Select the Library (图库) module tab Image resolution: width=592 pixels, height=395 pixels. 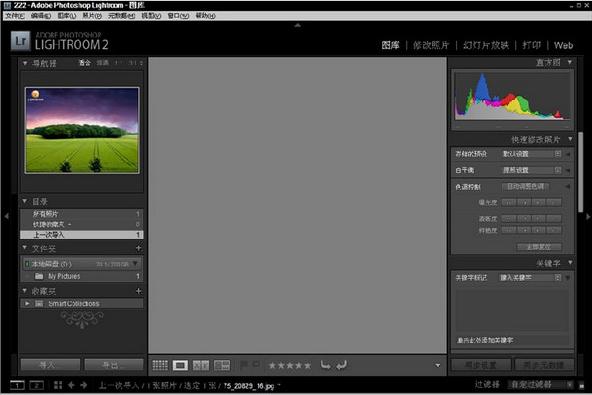click(390, 45)
